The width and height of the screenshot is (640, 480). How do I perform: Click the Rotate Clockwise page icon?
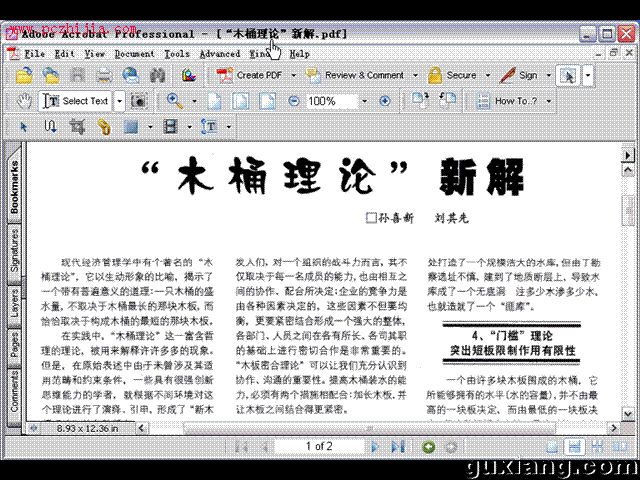[420, 100]
